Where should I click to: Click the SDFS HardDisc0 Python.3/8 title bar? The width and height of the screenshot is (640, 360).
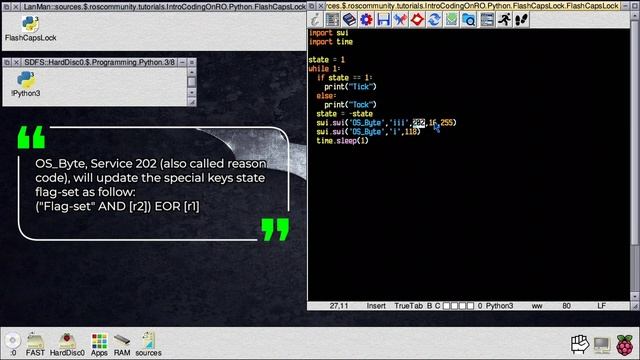(99, 62)
